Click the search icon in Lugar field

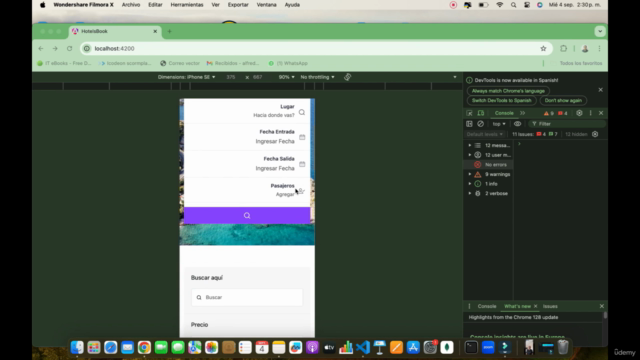tap(302, 112)
